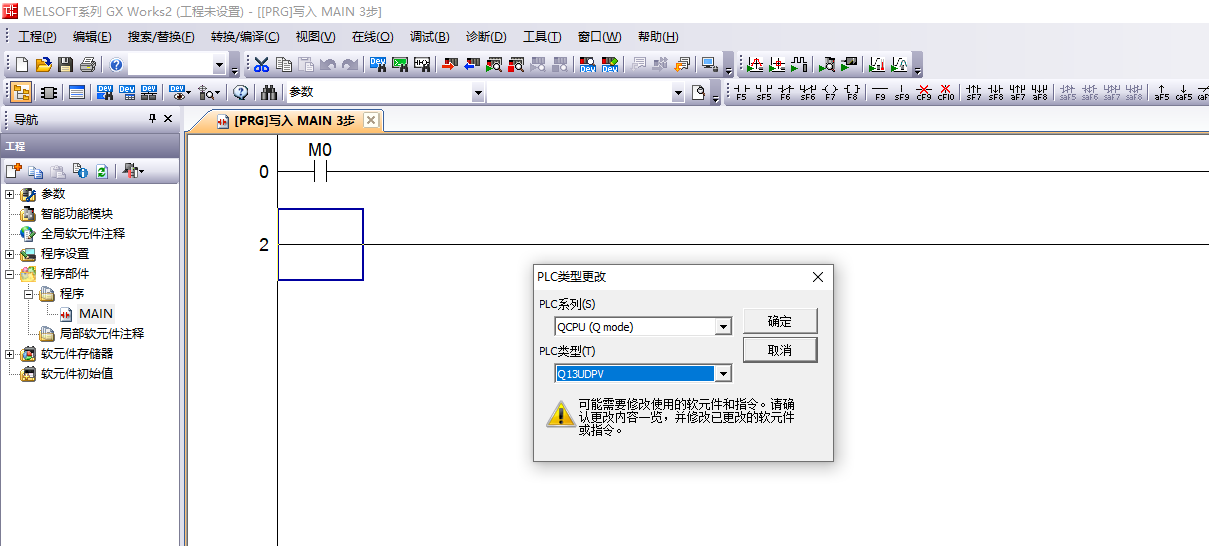
Task: Open the 在线(O) menu
Action: tap(372, 37)
